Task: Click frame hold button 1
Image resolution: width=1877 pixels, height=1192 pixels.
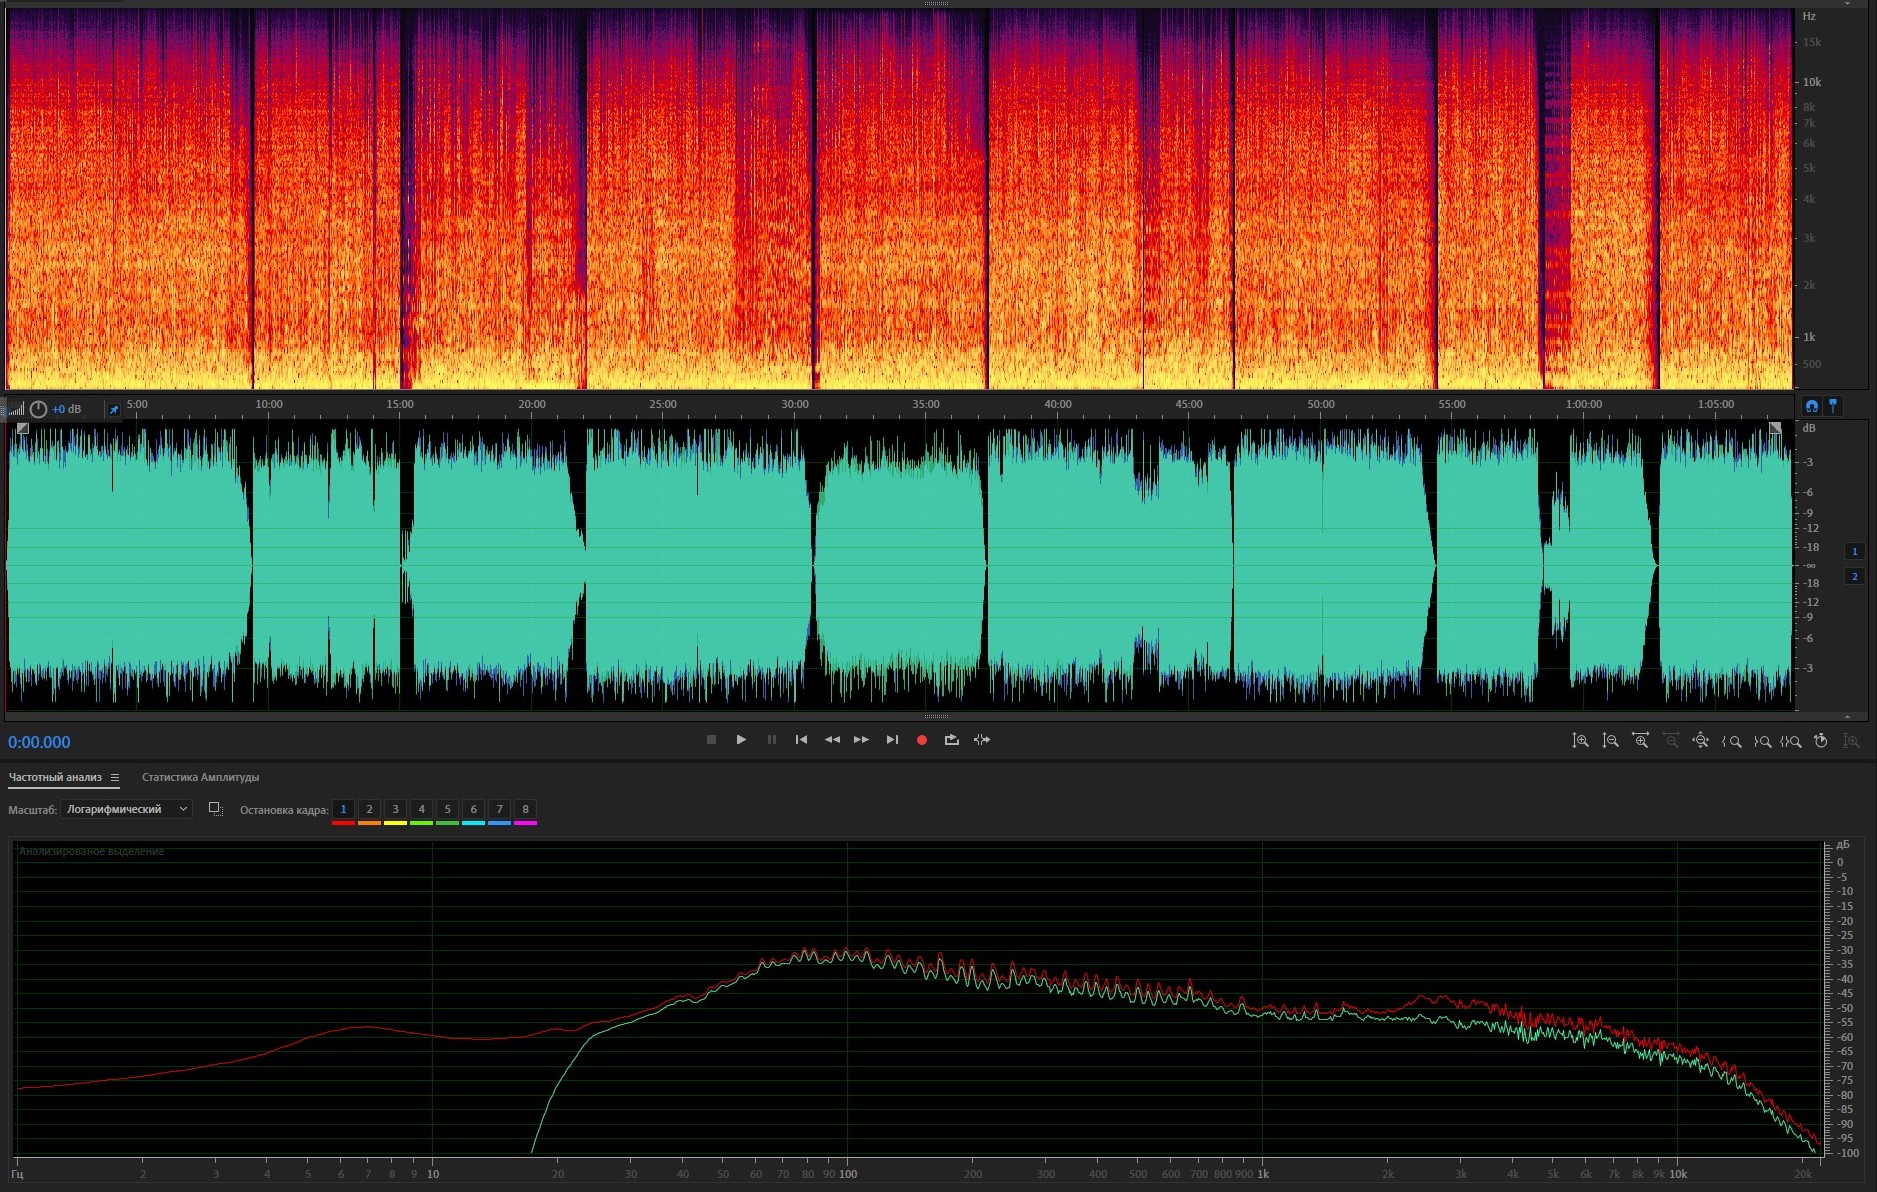Action: [343, 809]
